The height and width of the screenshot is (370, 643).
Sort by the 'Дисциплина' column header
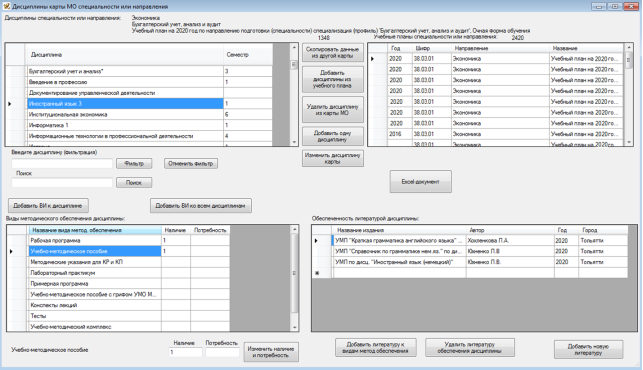point(125,55)
